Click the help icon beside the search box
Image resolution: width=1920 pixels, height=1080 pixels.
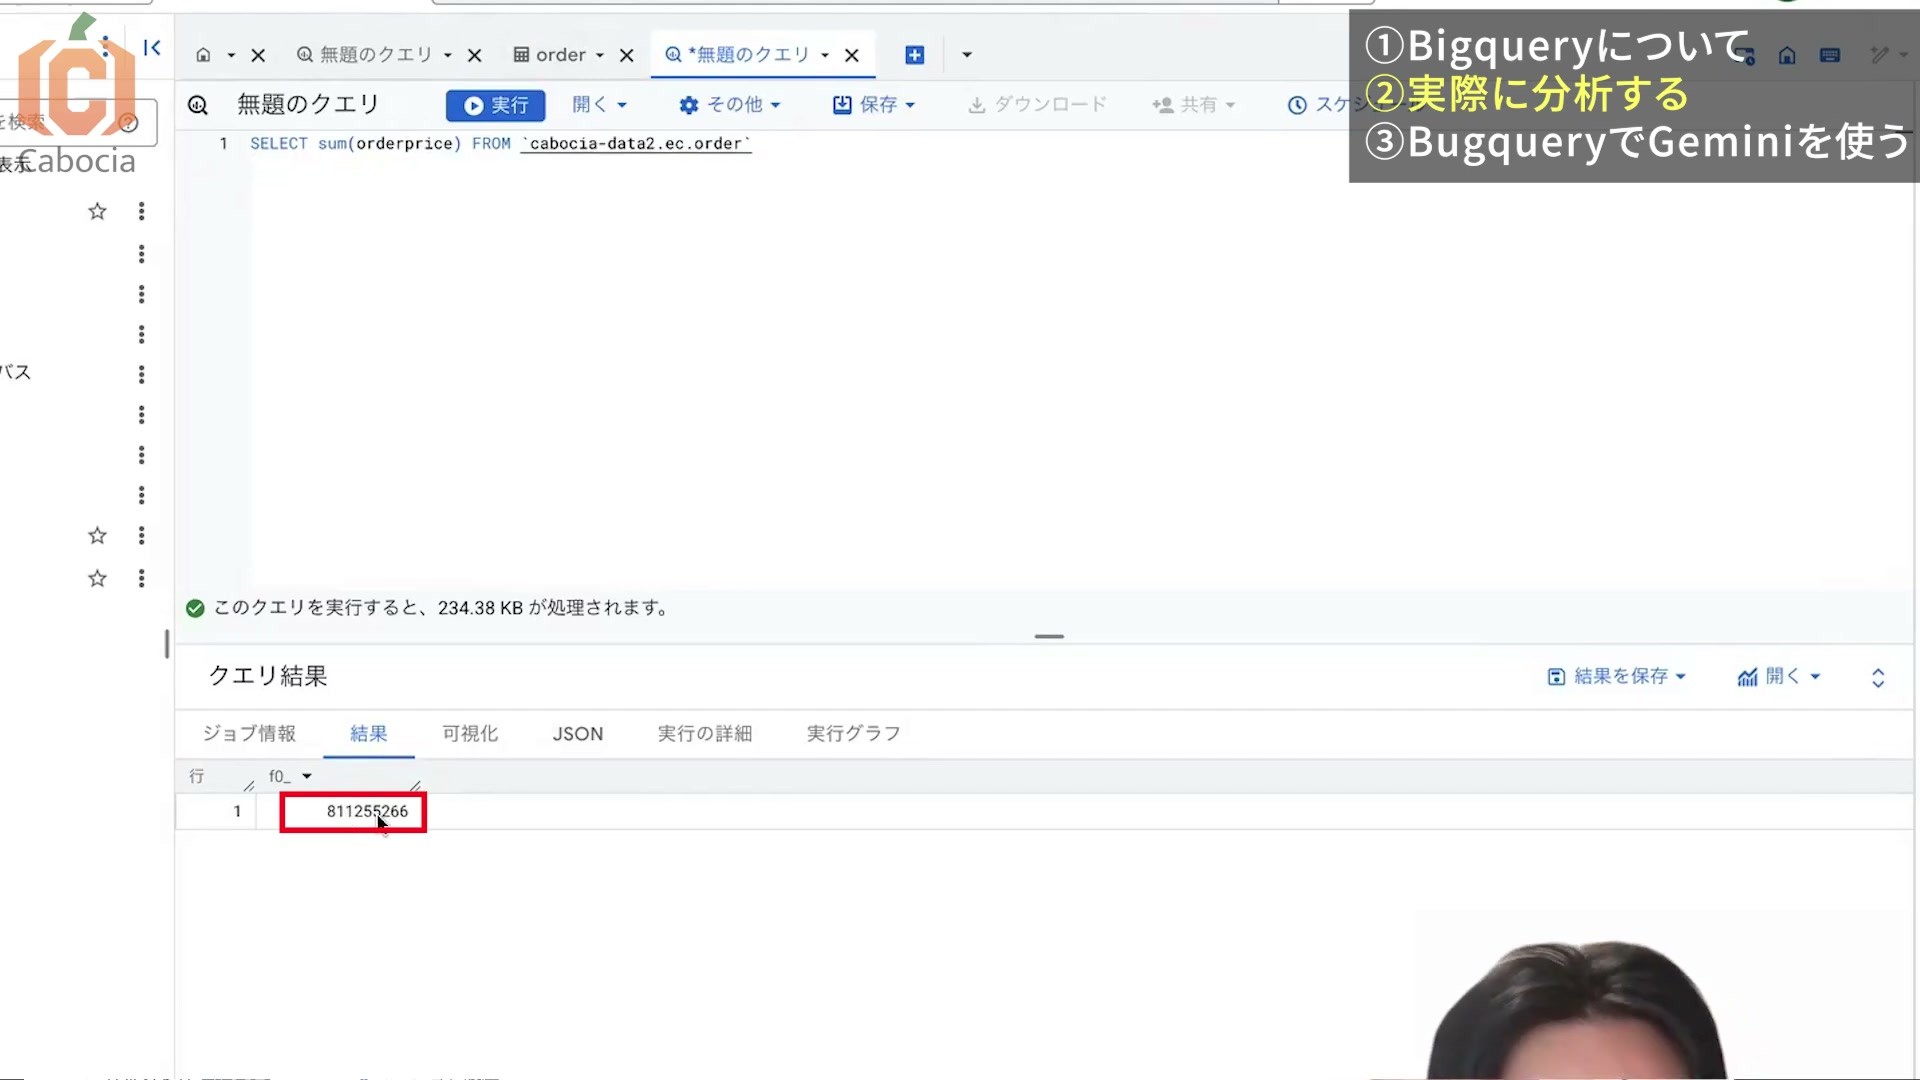(128, 123)
